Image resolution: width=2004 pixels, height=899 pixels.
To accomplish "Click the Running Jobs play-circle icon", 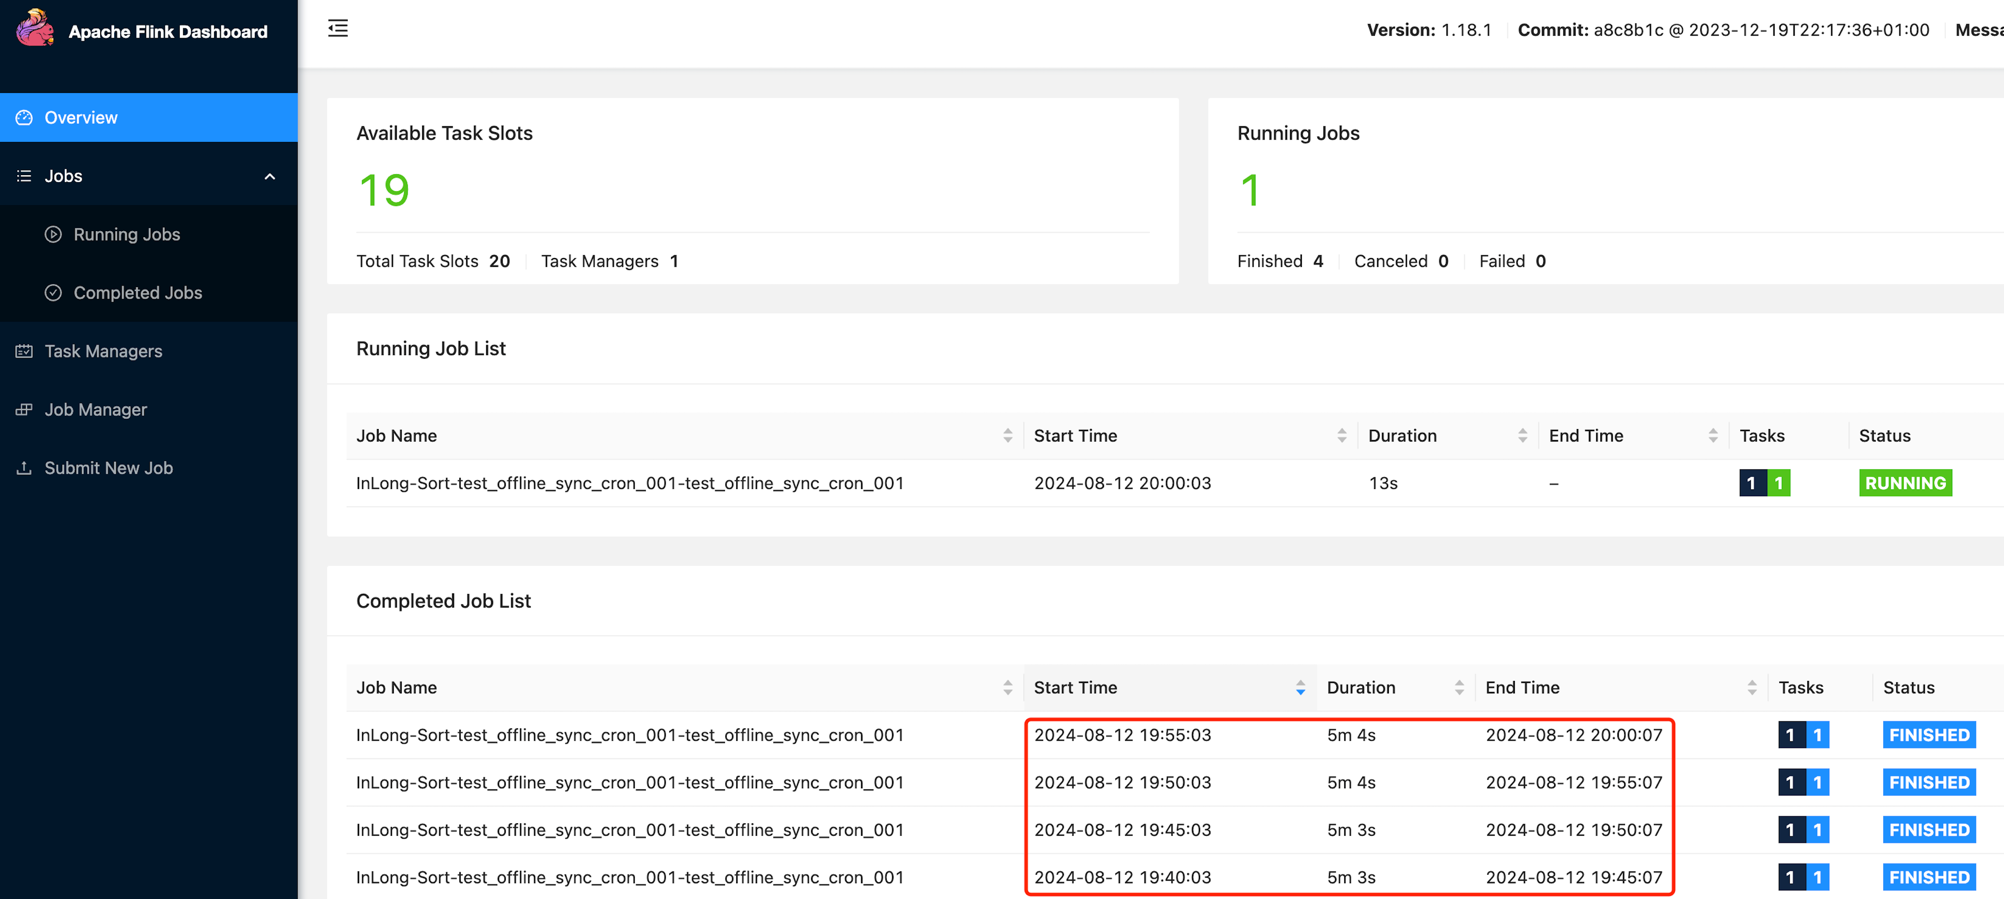I will point(53,234).
